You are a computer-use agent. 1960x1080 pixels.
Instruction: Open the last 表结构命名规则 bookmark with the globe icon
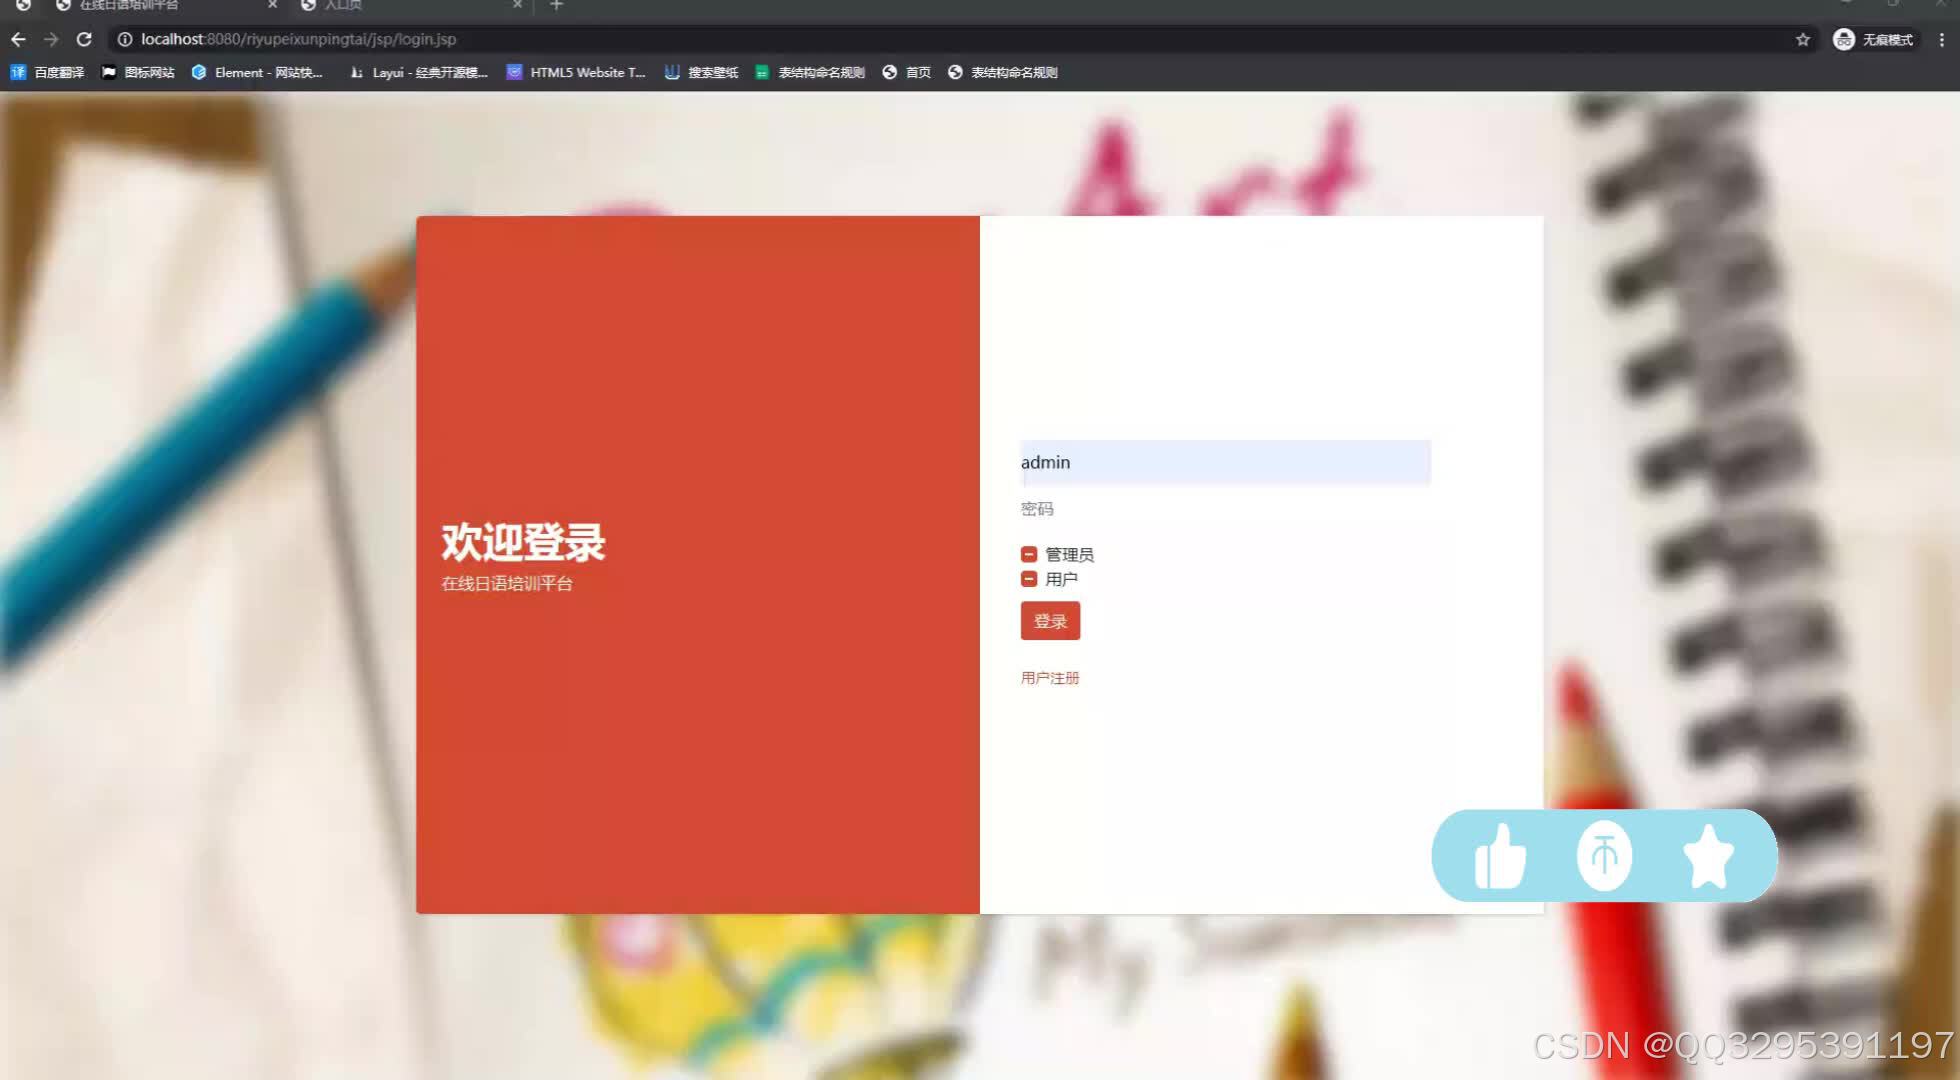(1003, 72)
